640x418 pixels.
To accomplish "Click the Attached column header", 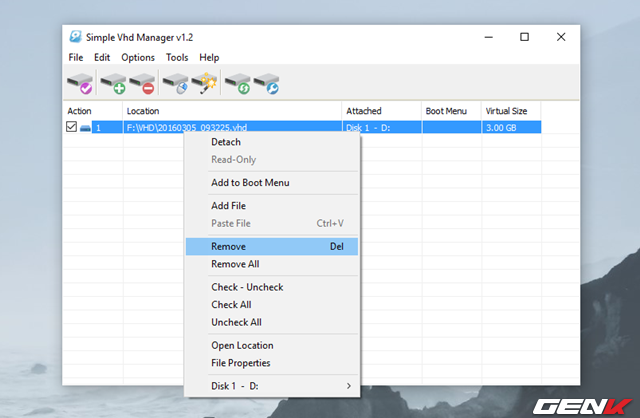I will pyautogui.click(x=382, y=111).
